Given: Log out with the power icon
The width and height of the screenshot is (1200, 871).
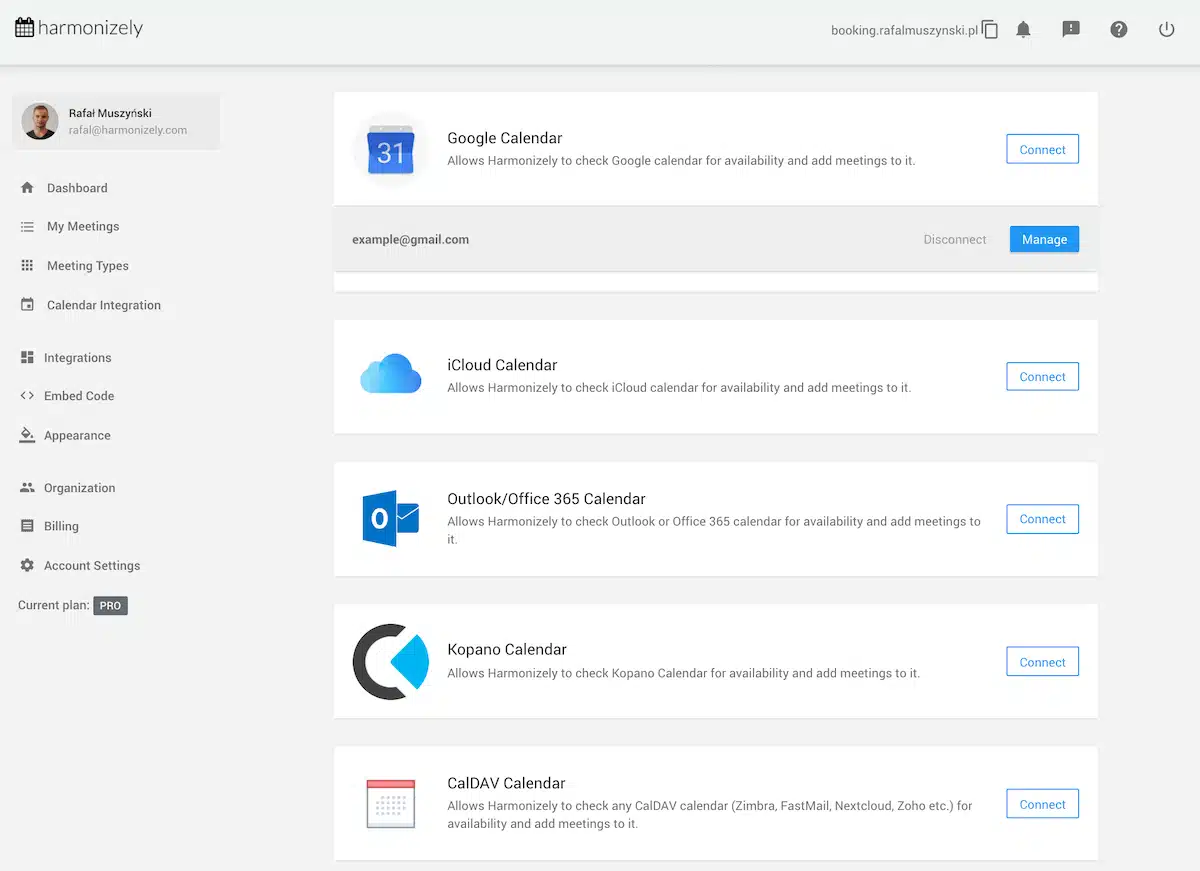Looking at the screenshot, I should tap(1166, 30).
